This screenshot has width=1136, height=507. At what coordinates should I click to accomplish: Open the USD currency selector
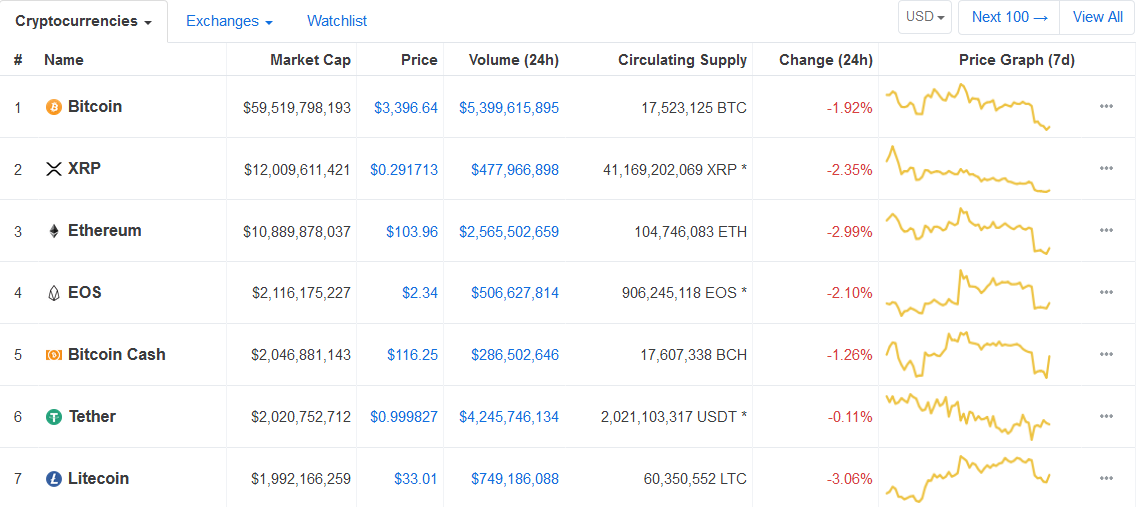click(924, 17)
